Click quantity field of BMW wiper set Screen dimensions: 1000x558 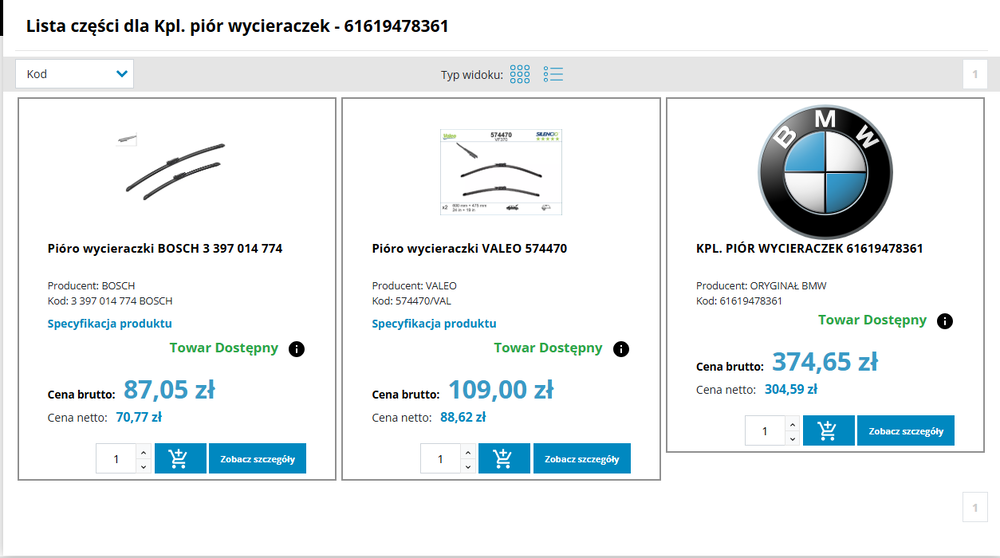(765, 430)
